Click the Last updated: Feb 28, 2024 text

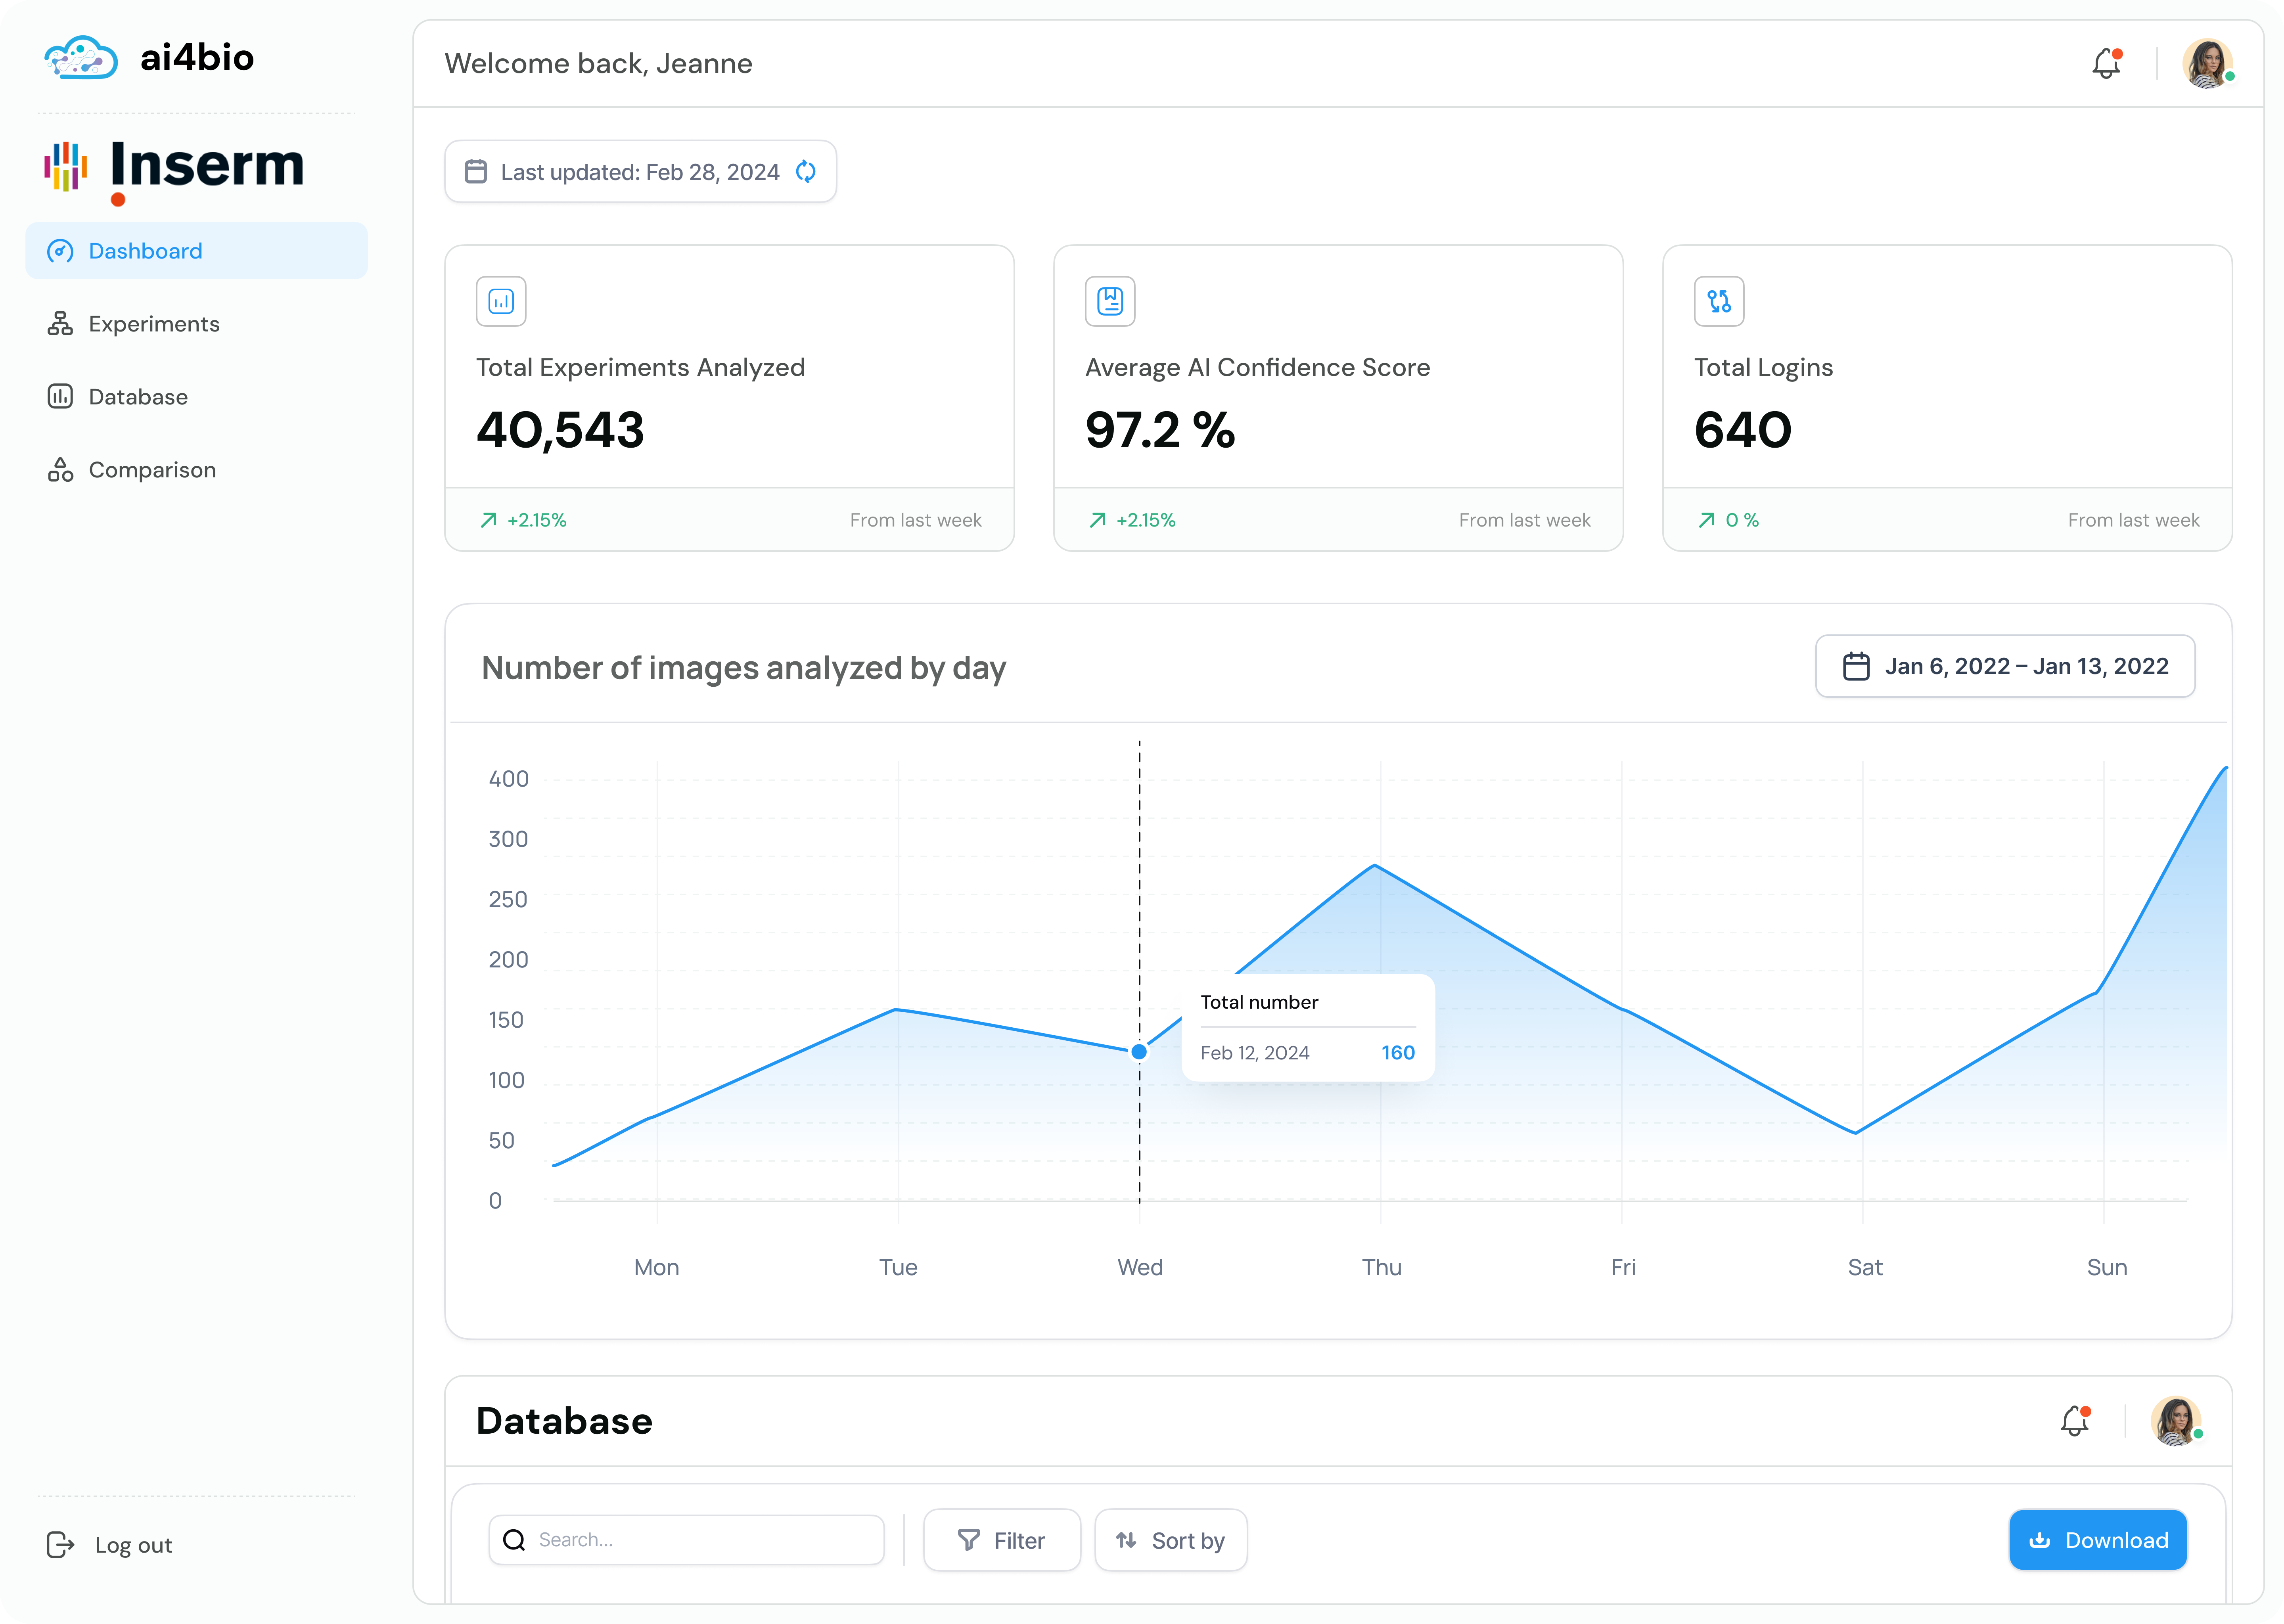pyautogui.click(x=640, y=172)
